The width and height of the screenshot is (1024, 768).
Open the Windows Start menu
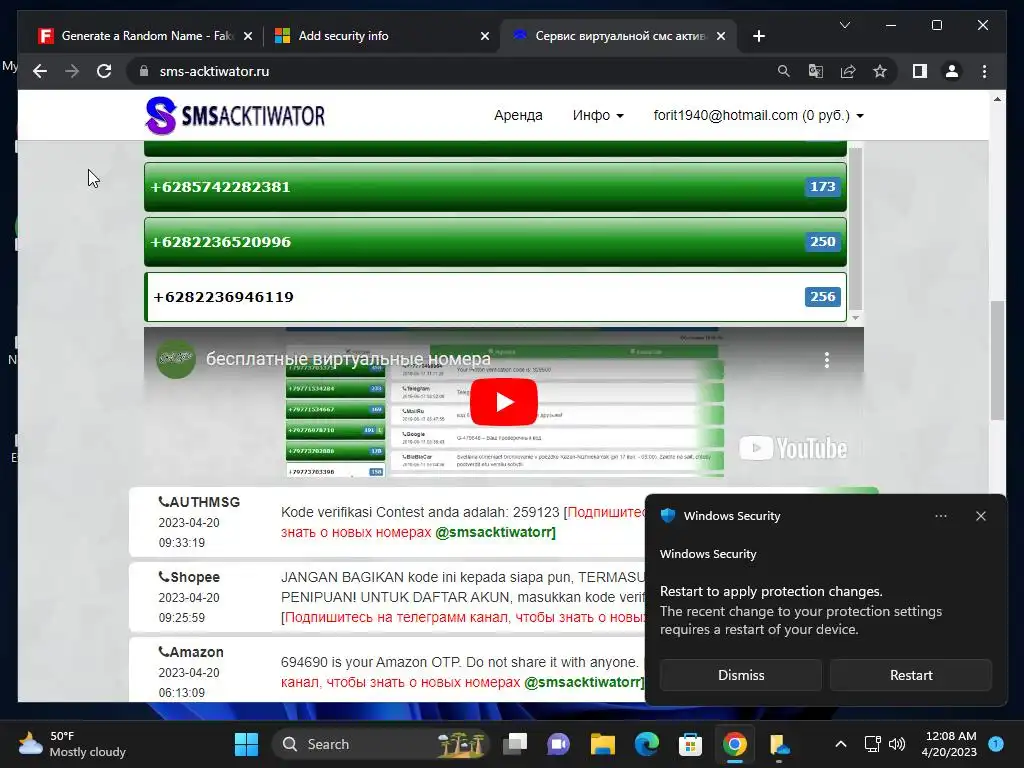click(246, 744)
